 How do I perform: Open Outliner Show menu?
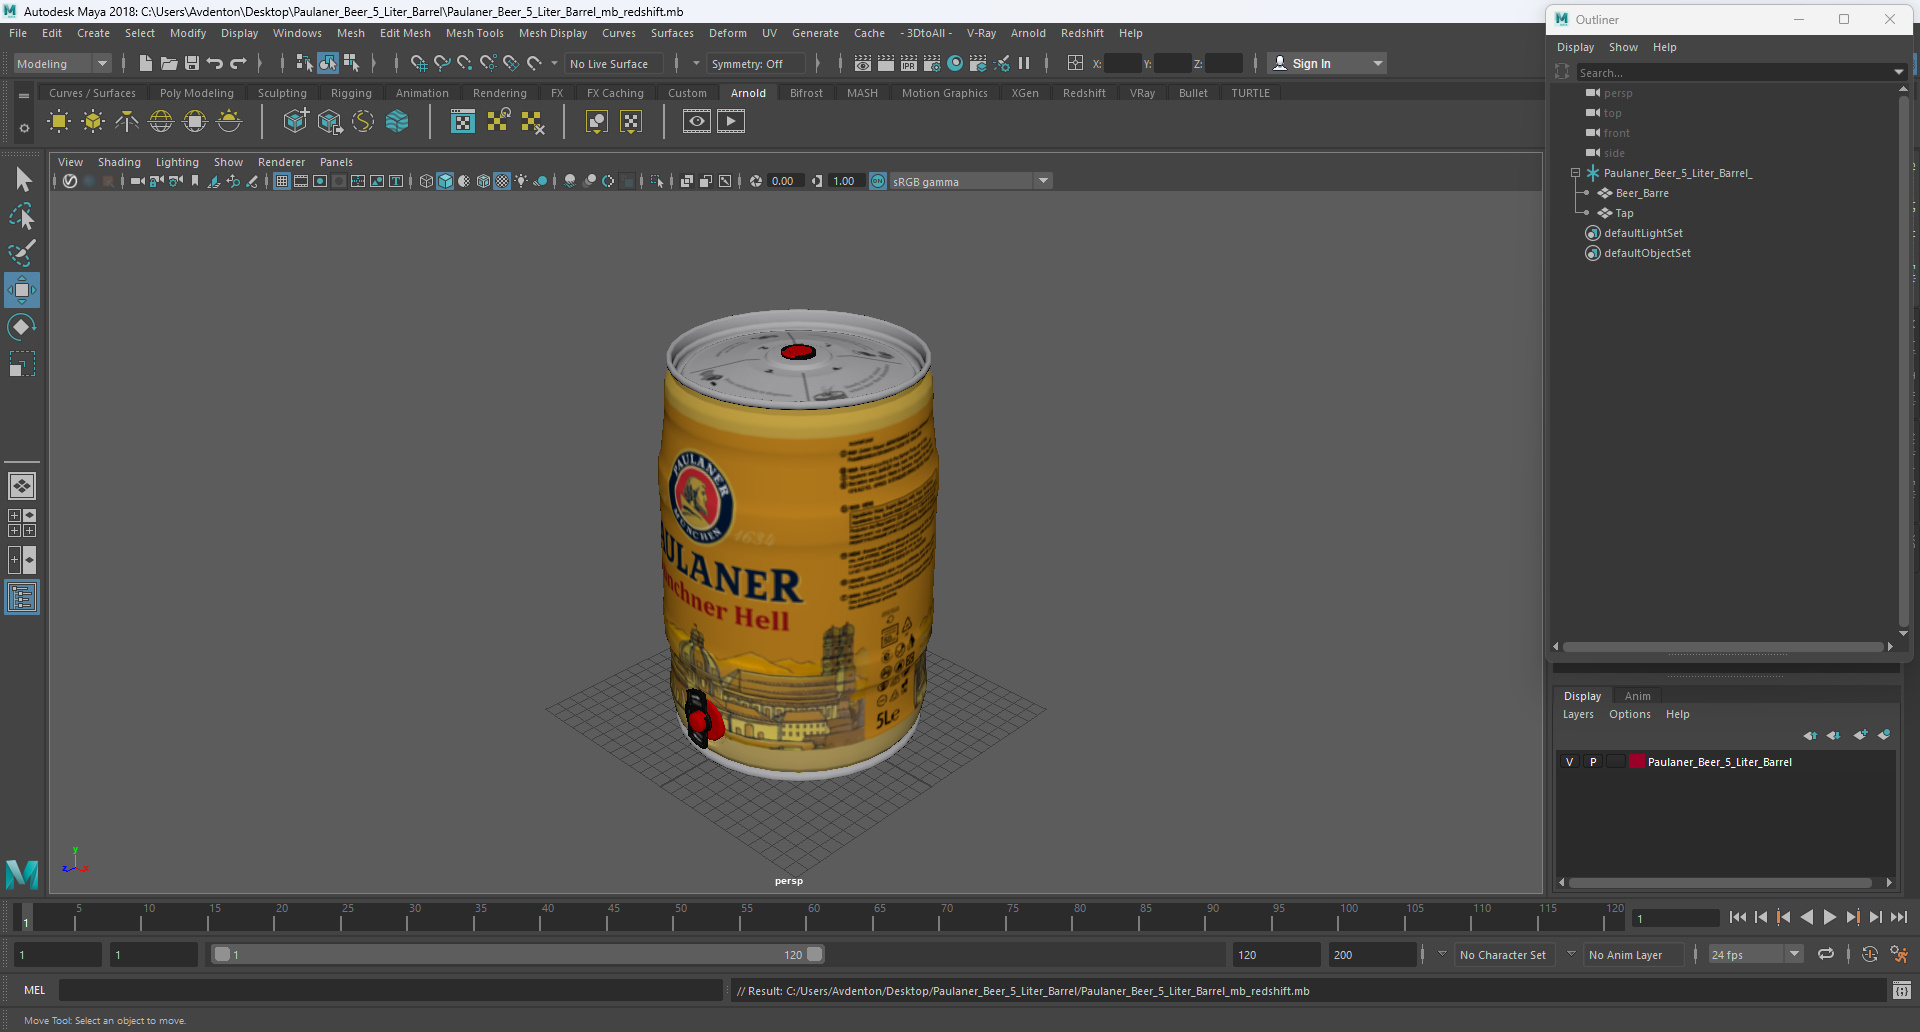tap(1622, 47)
